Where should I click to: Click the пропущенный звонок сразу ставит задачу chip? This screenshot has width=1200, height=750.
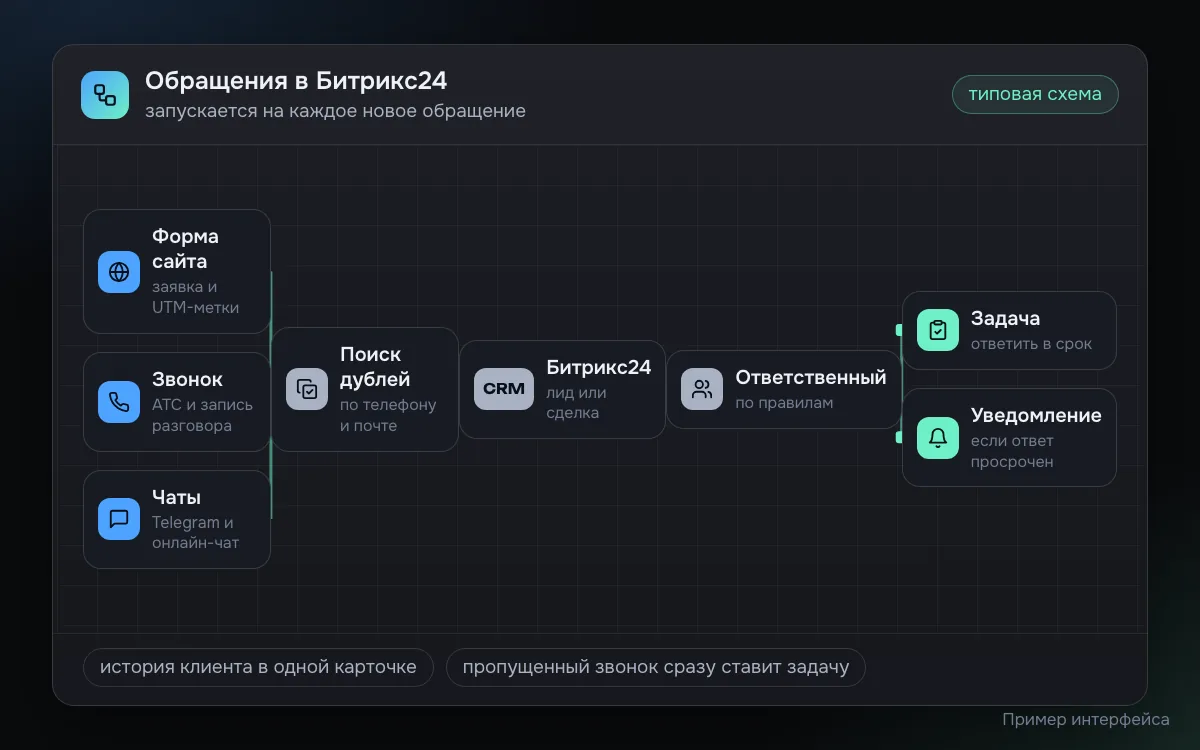[656, 667]
